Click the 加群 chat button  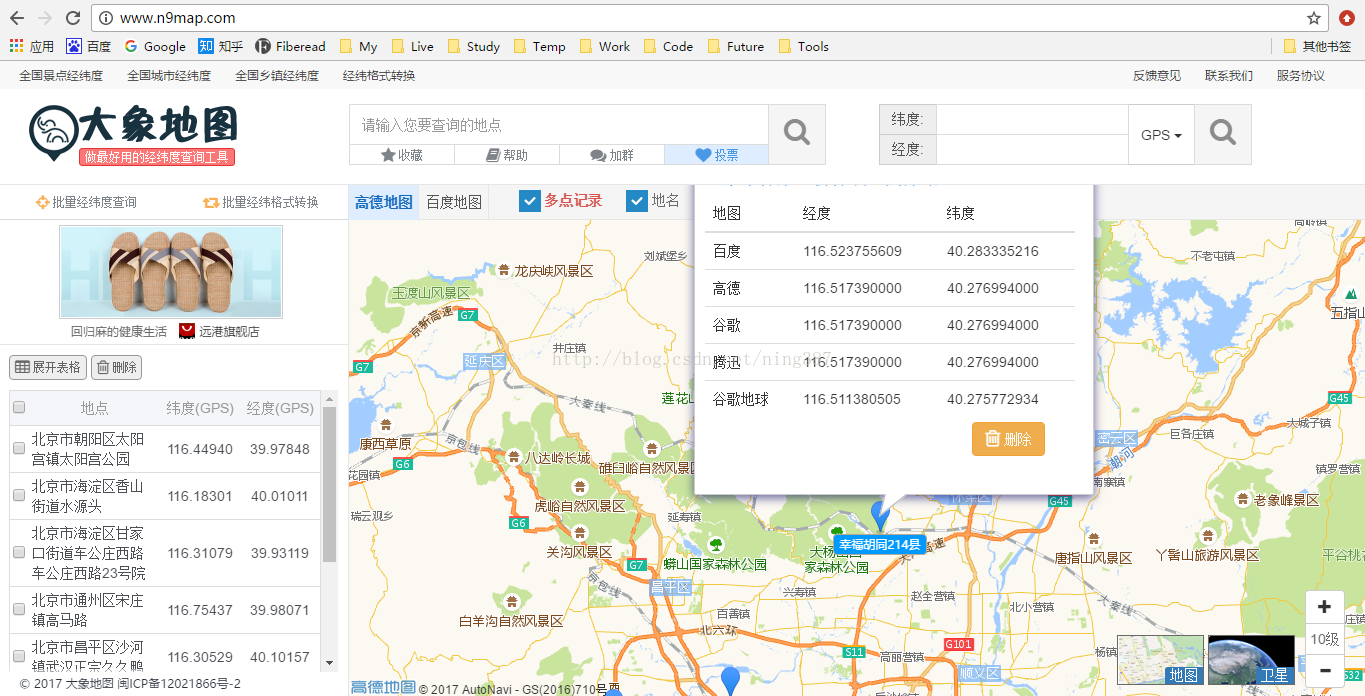tap(612, 155)
